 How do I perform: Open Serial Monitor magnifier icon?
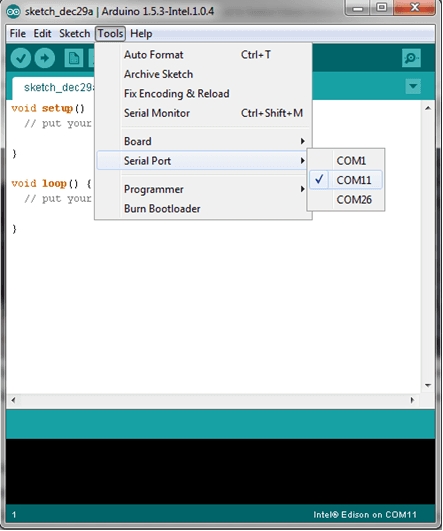411,58
